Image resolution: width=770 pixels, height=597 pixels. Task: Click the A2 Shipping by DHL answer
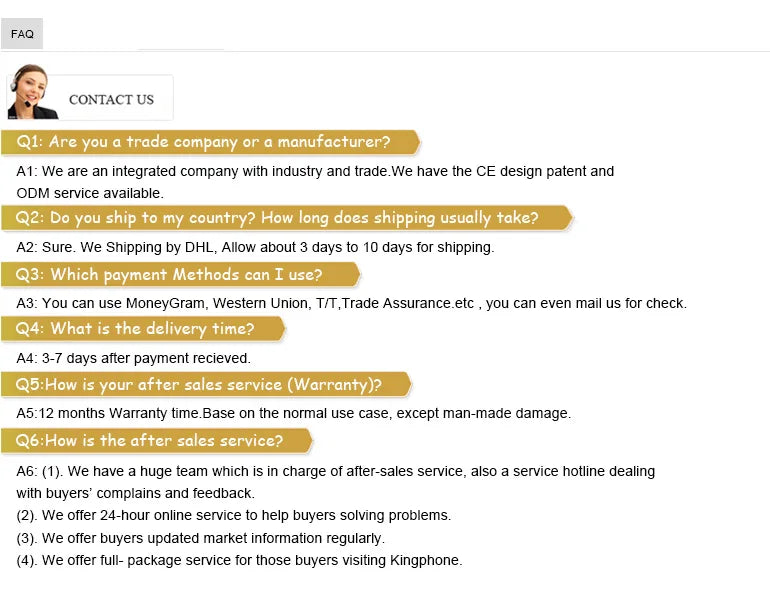255,247
